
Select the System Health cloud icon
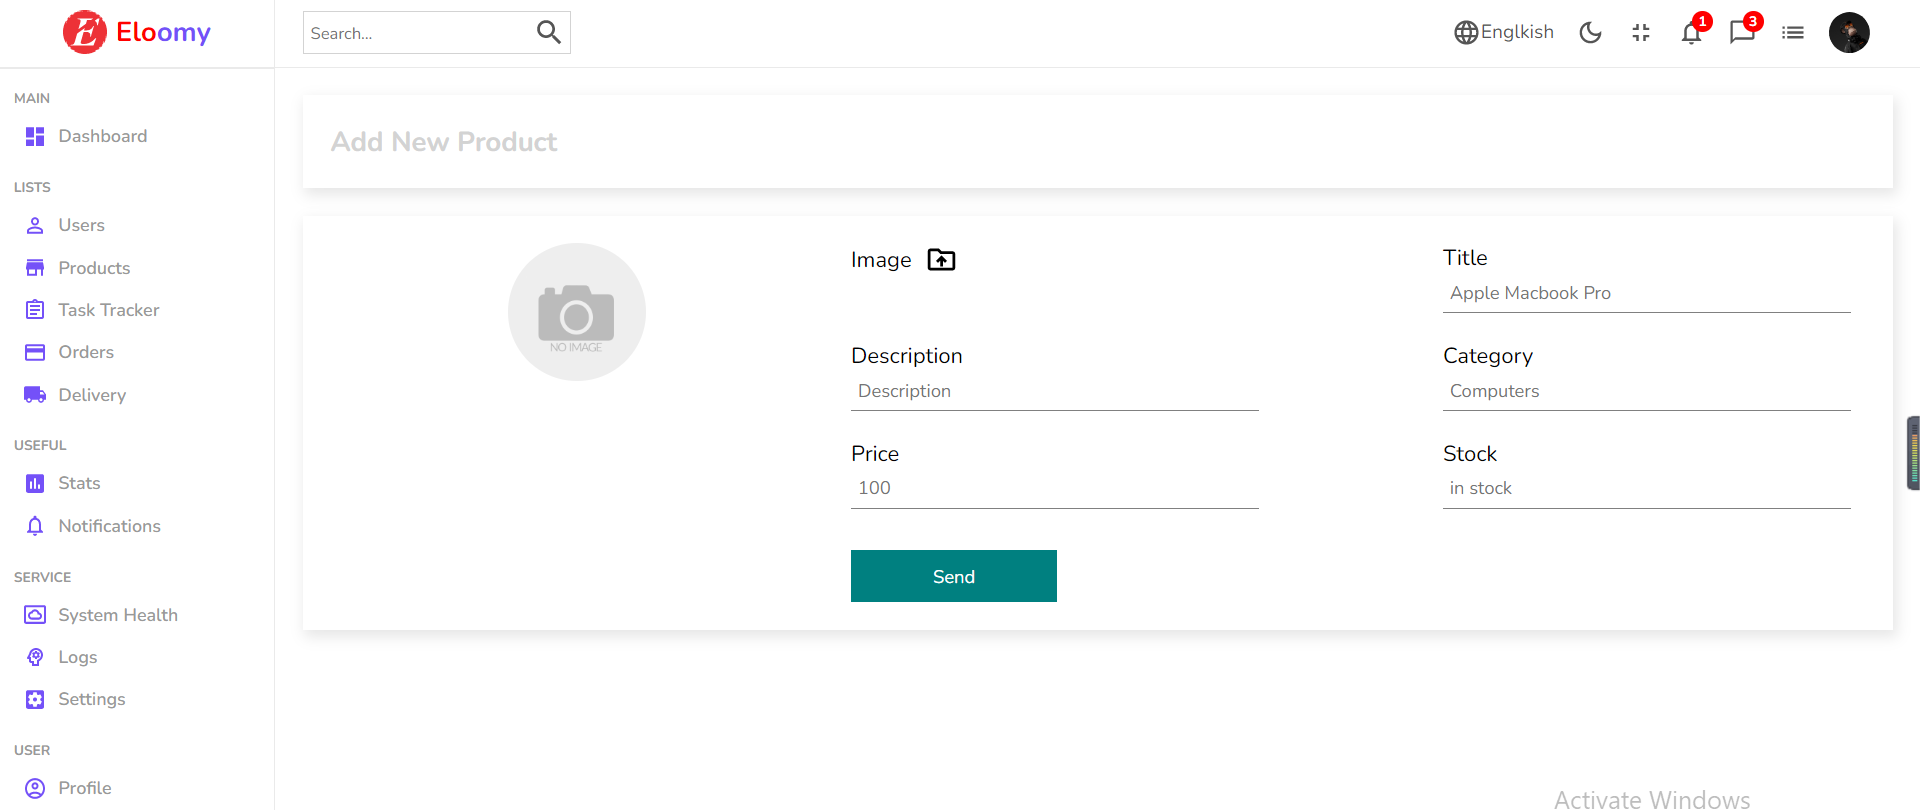click(x=34, y=614)
